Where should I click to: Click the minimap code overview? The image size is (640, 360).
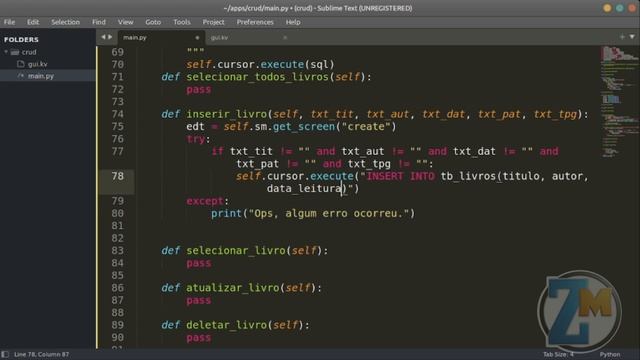tap(619, 102)
